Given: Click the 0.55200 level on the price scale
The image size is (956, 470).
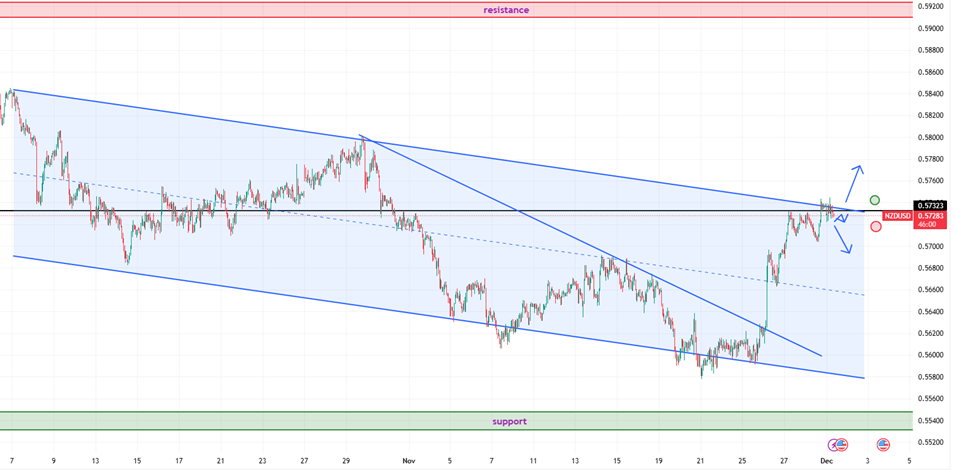Looking at the screenshot, I should (x=930, y=442).
